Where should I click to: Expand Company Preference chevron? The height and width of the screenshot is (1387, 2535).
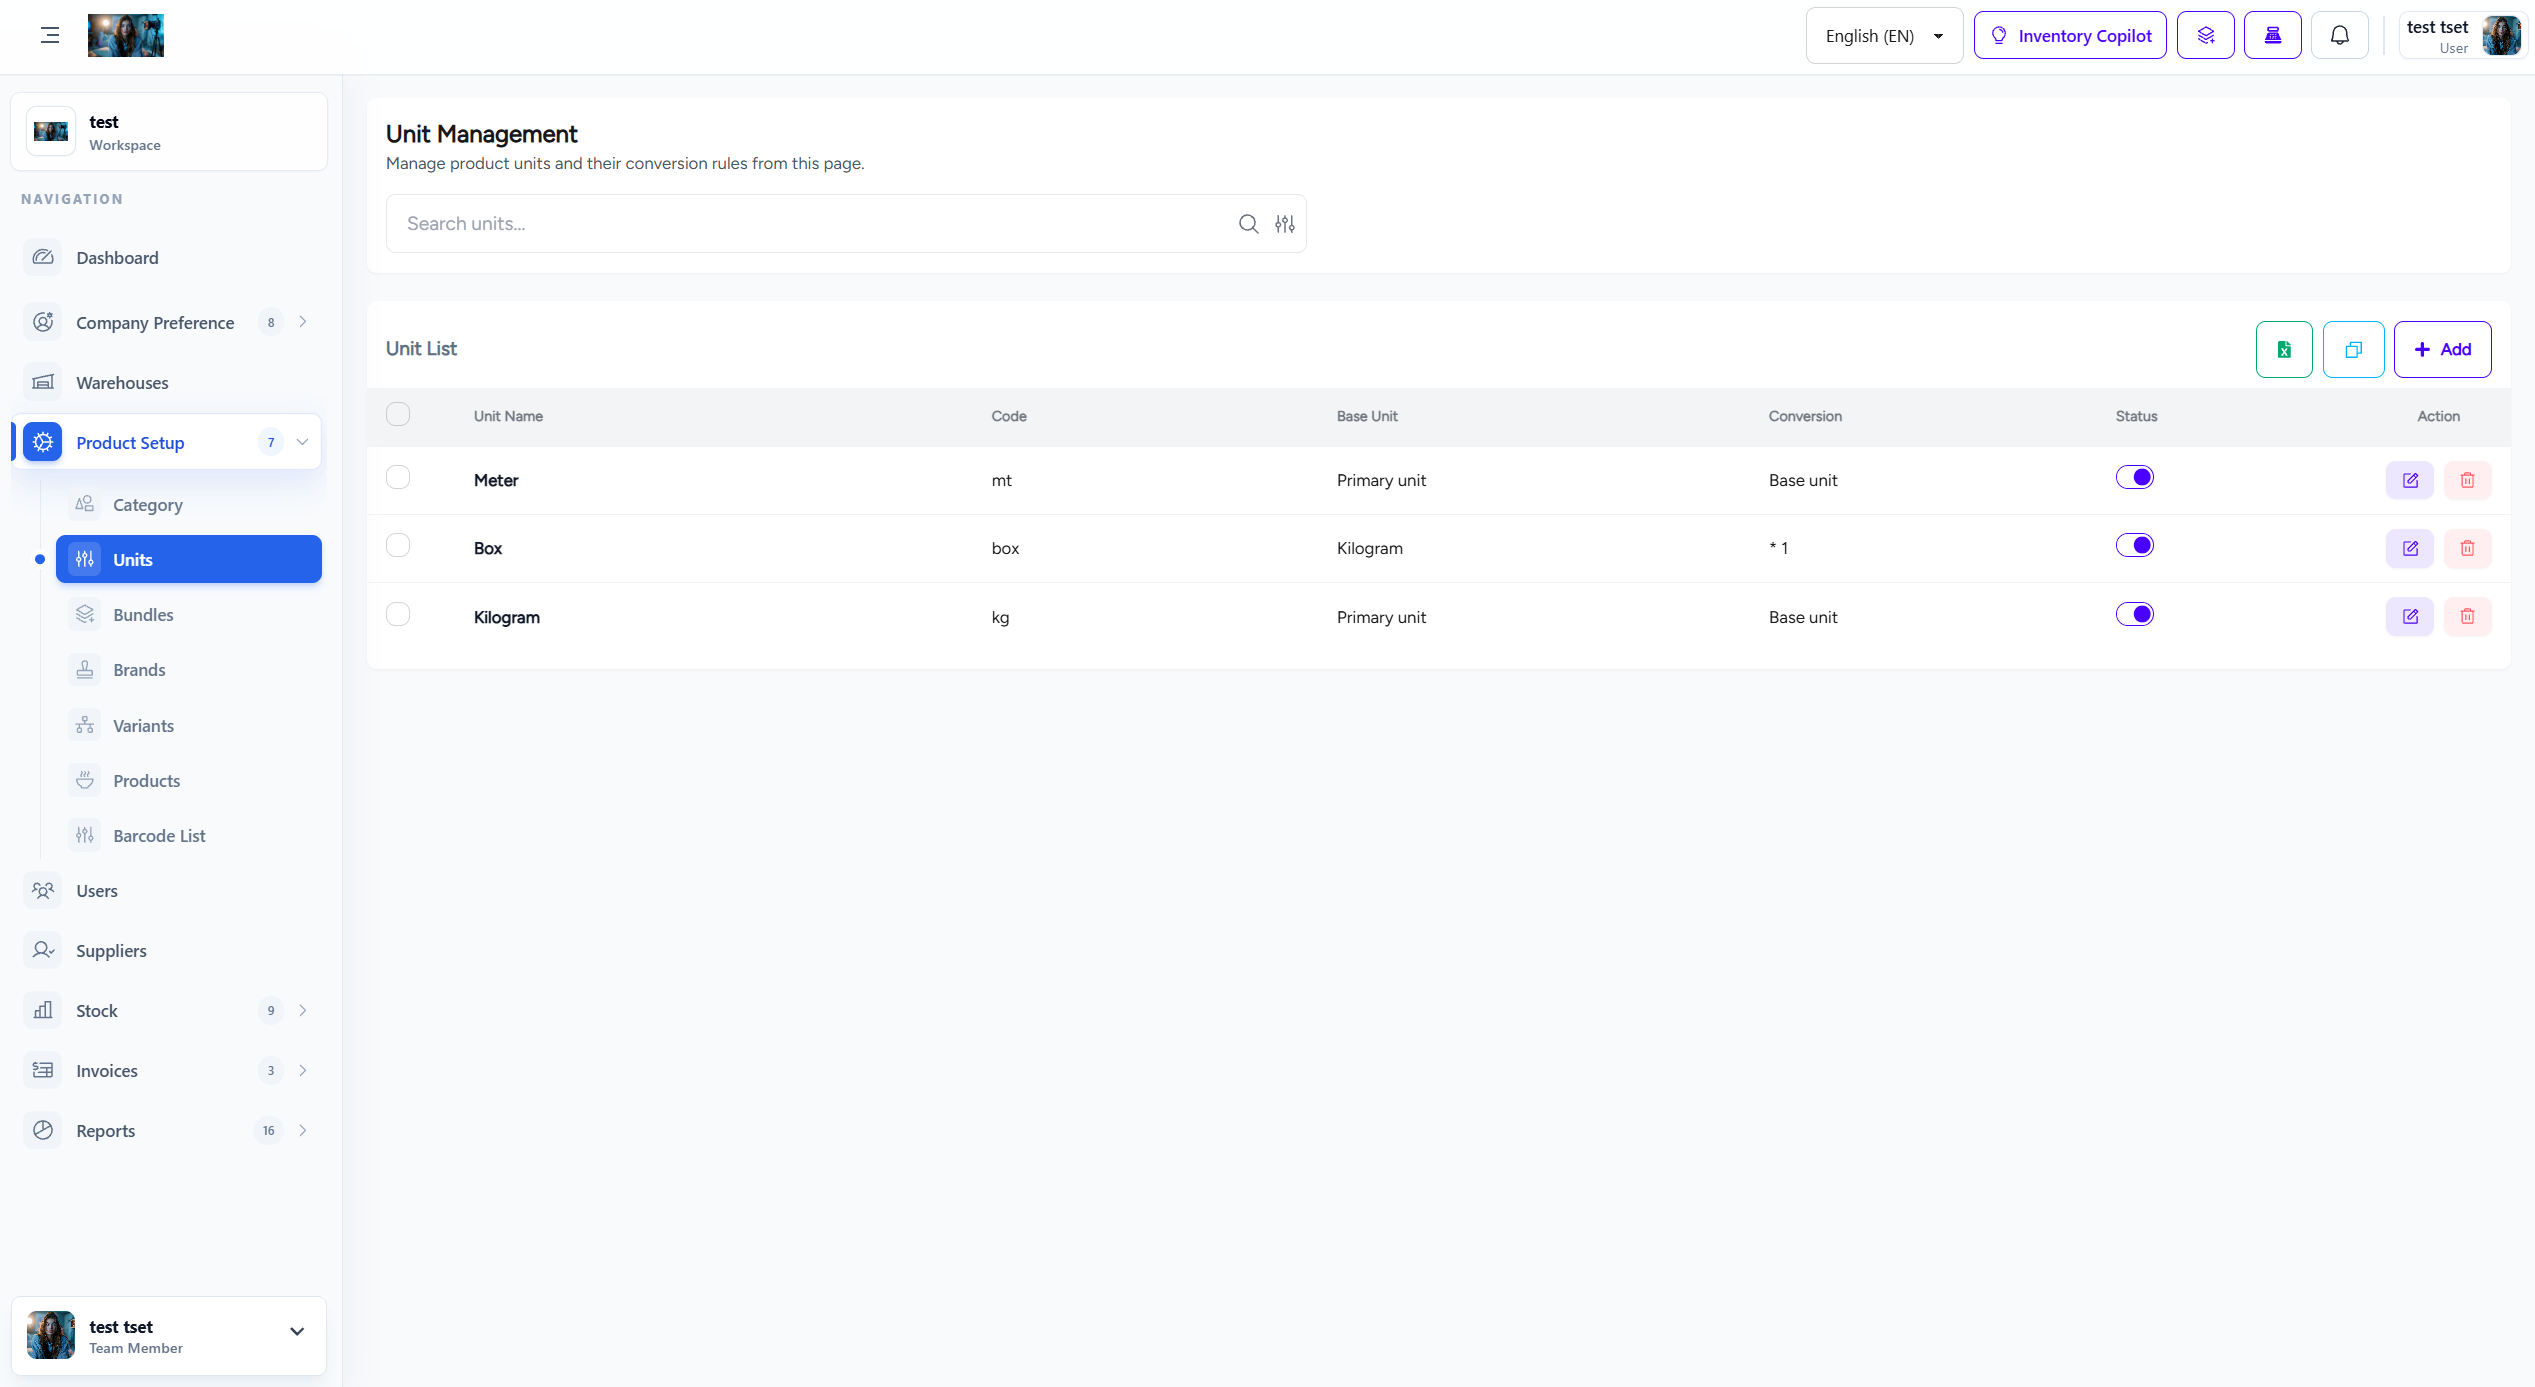(303, 322)
